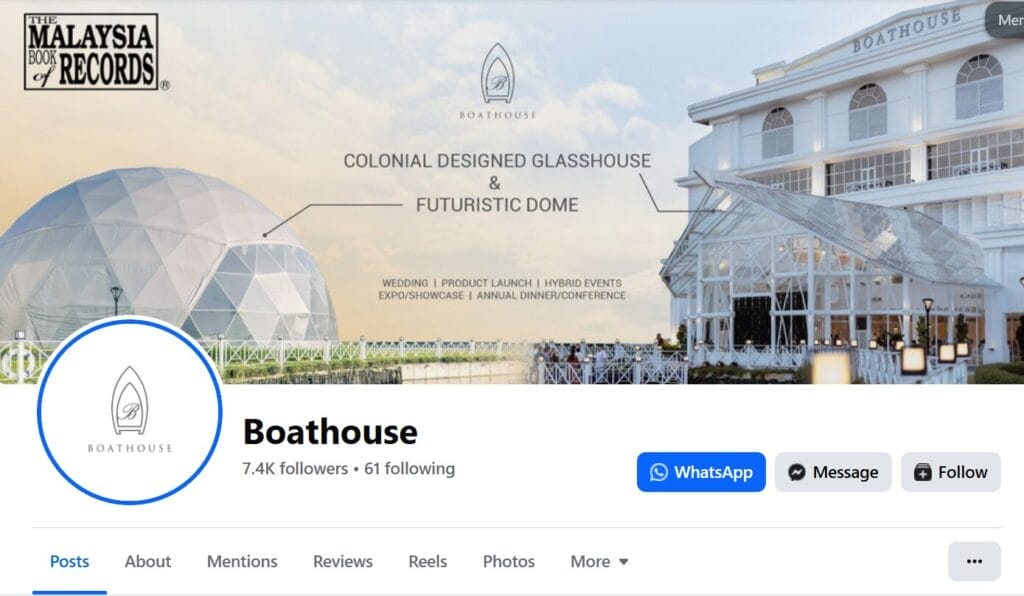Expand the More dropdown arrow
This screenshot has width=1024, height=596.
tap(624, 561)
